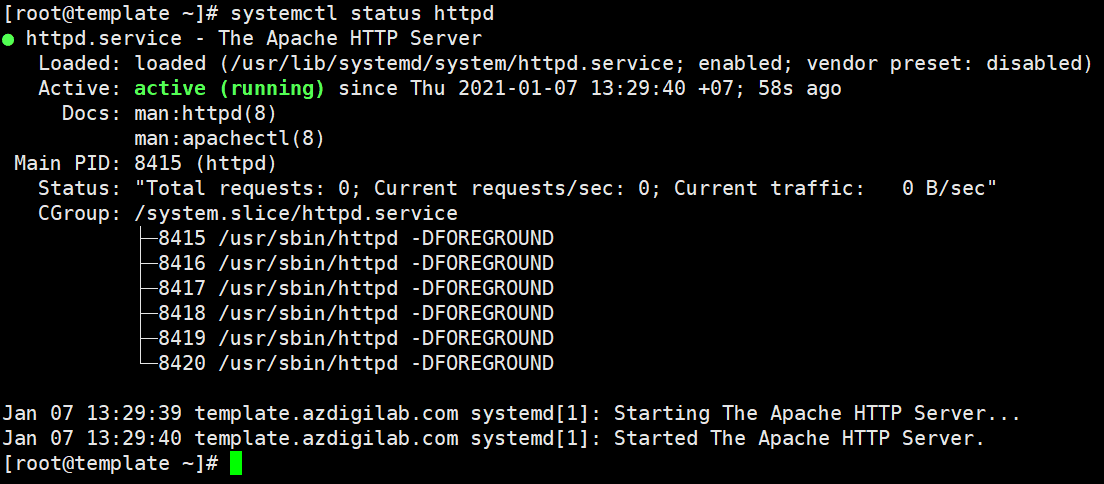Select last process 8420 in the CGroup tree

click(x=182, y=364)
